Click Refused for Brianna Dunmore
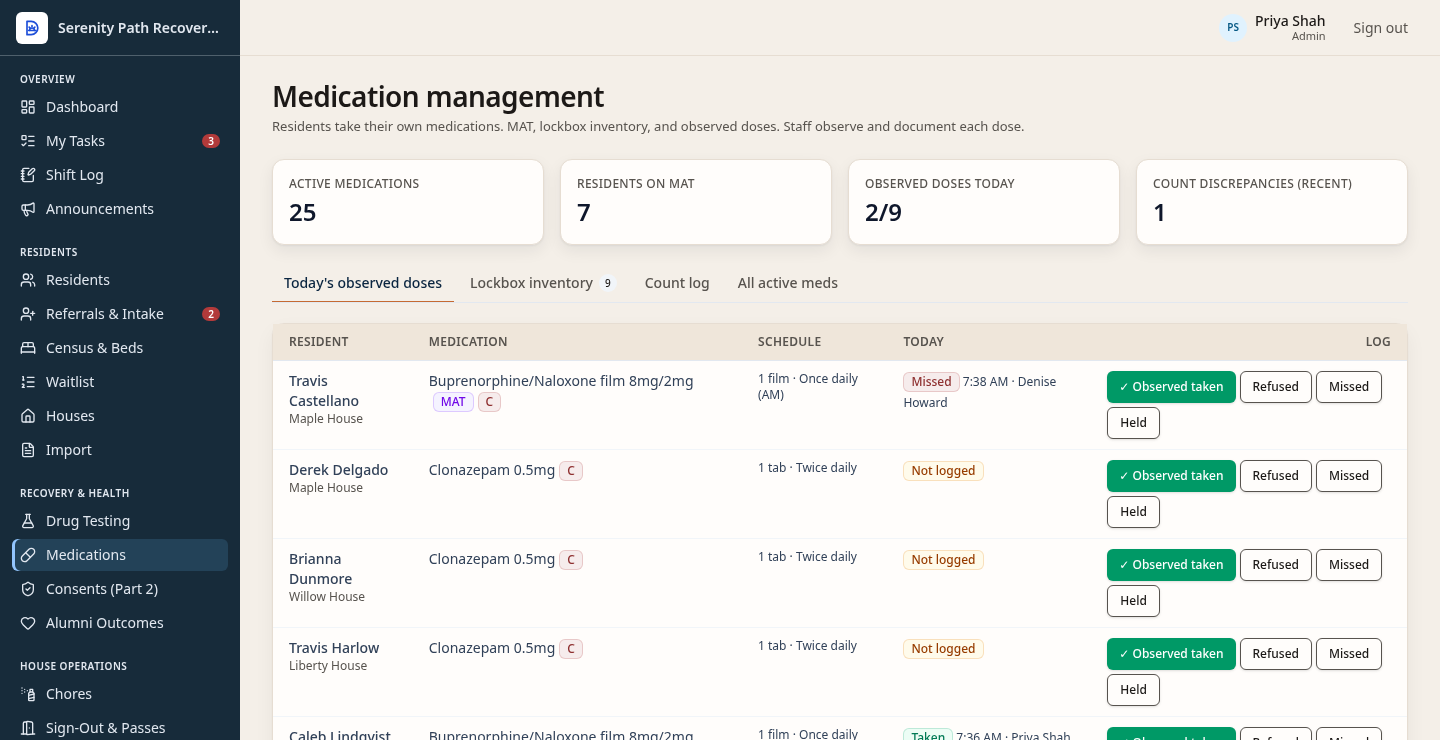Image resolution: width=1440 pixels, height=740 pixels. click(1275, 565)
